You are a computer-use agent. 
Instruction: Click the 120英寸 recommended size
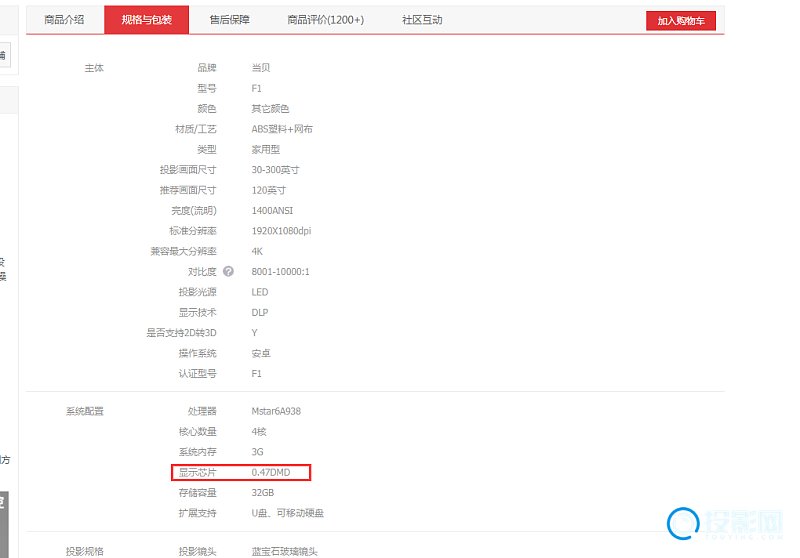pos(268,190)
